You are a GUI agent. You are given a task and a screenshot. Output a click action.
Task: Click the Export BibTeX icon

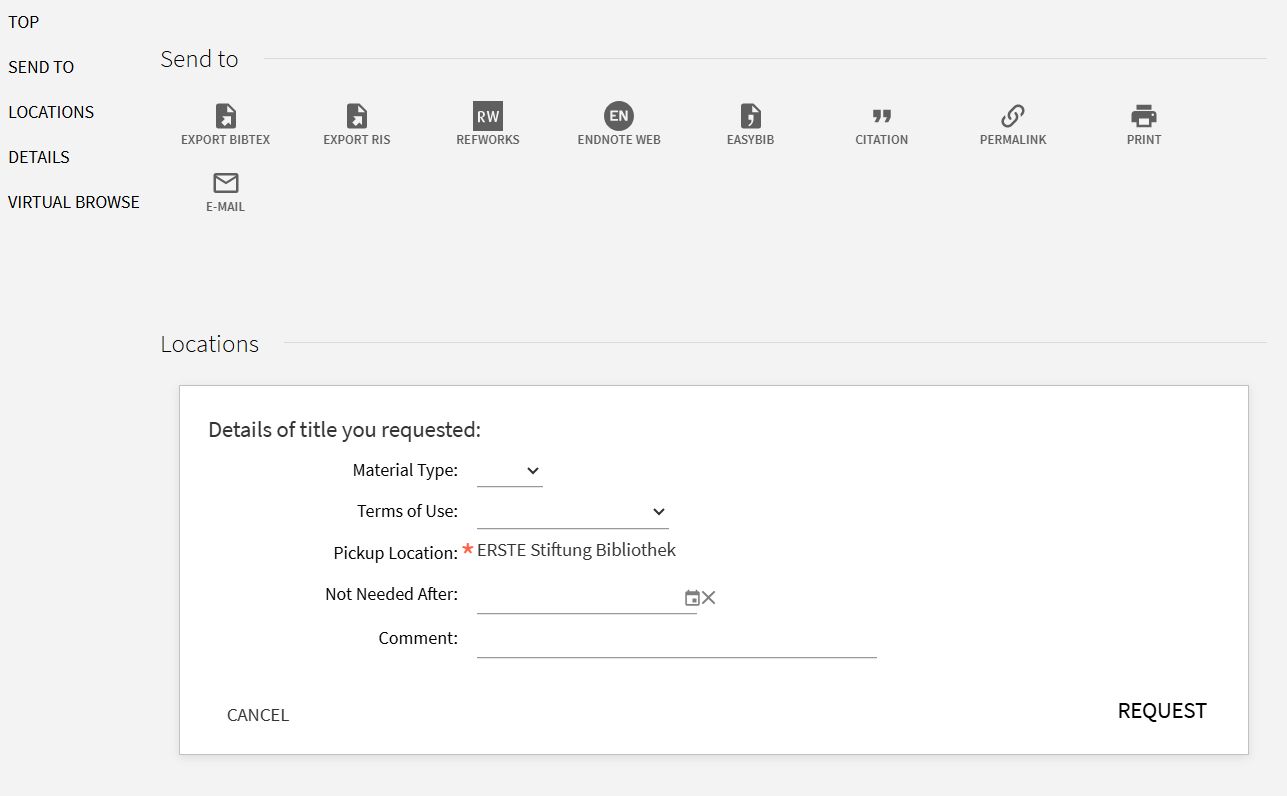click(226, 116)
